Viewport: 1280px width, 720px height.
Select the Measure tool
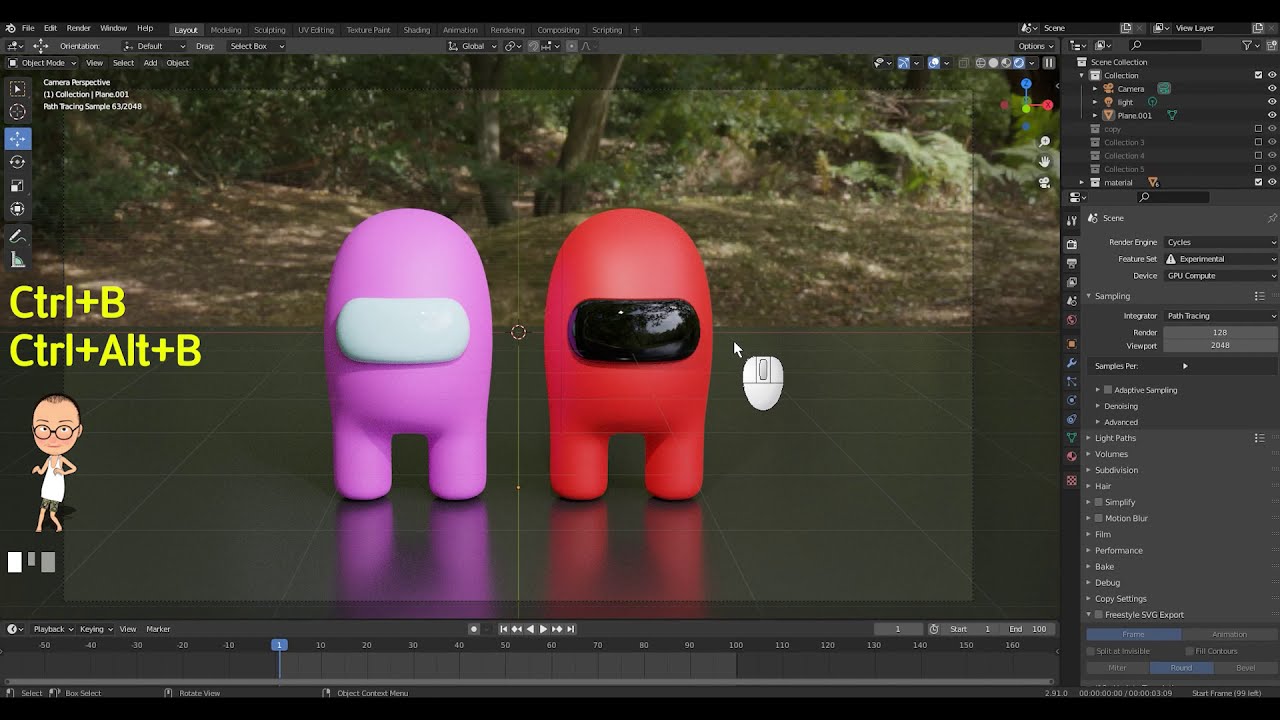pos(18,261)
